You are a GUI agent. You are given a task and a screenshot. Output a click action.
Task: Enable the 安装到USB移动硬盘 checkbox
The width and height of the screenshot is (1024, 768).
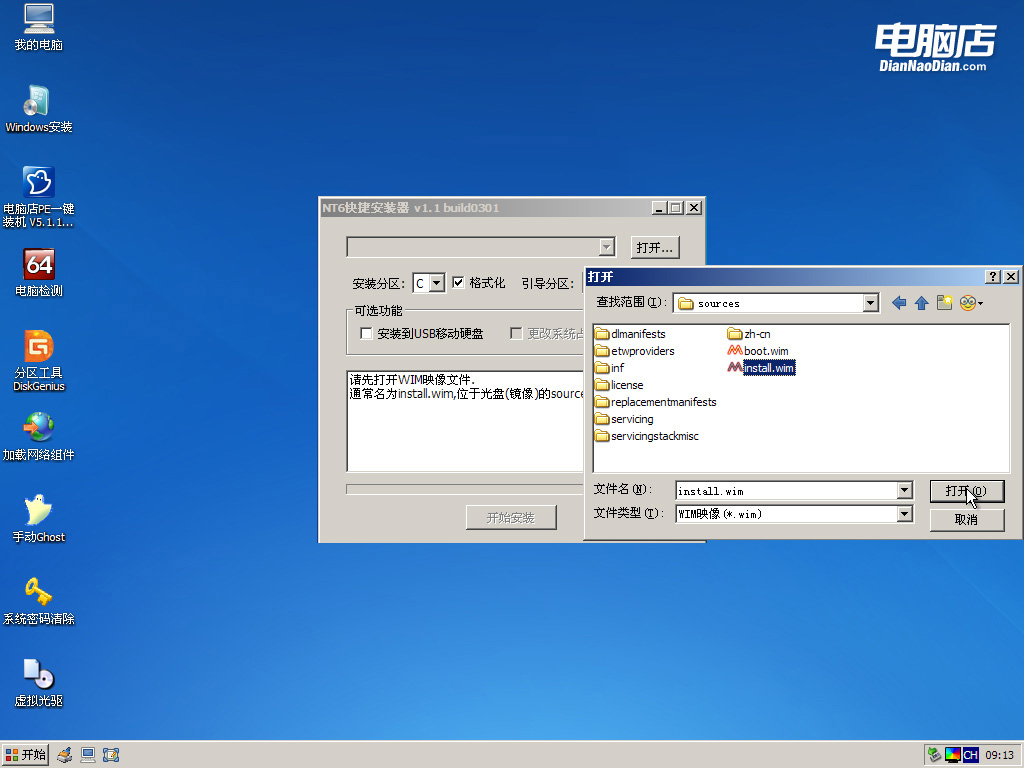click(x=365, y=333)
